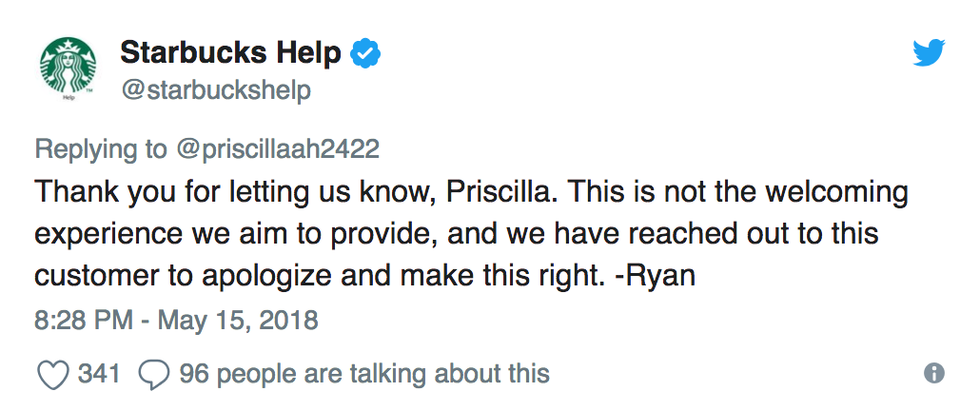
Task: Like the tweet using the heart icon
Action: coord(51,374)
